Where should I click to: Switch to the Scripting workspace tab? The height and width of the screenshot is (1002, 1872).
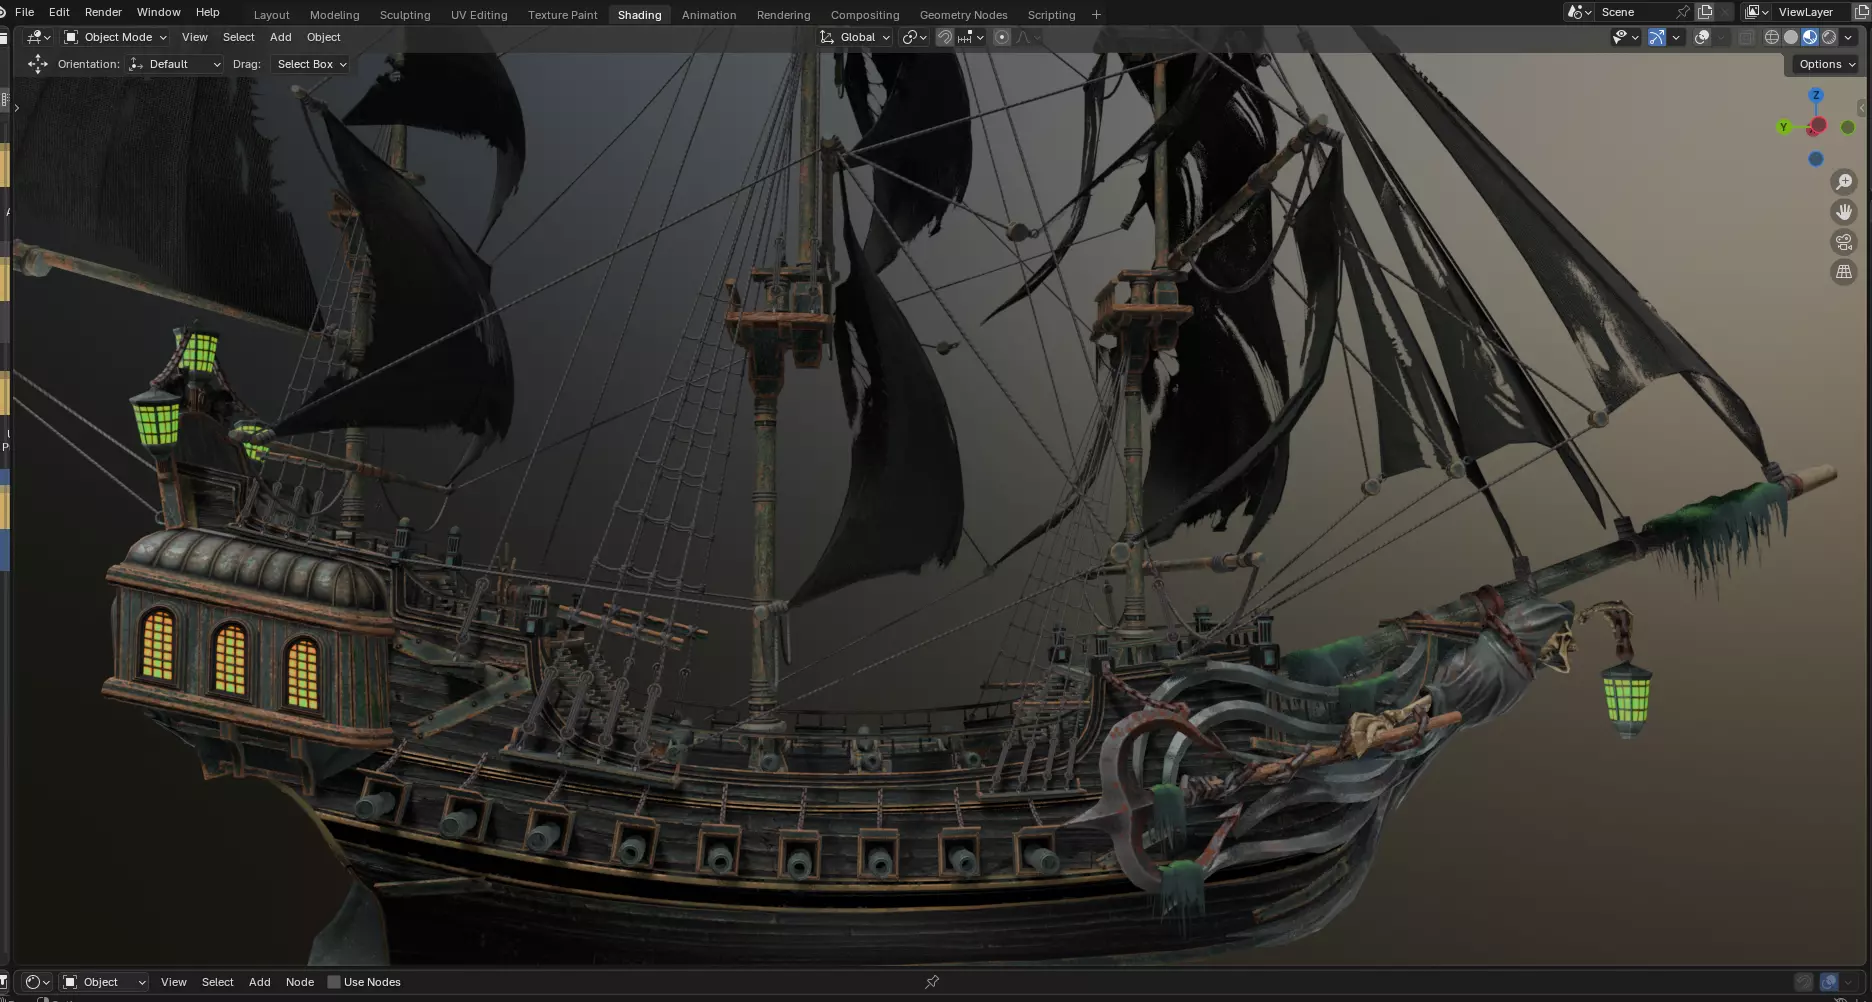tap(1051, 15)
